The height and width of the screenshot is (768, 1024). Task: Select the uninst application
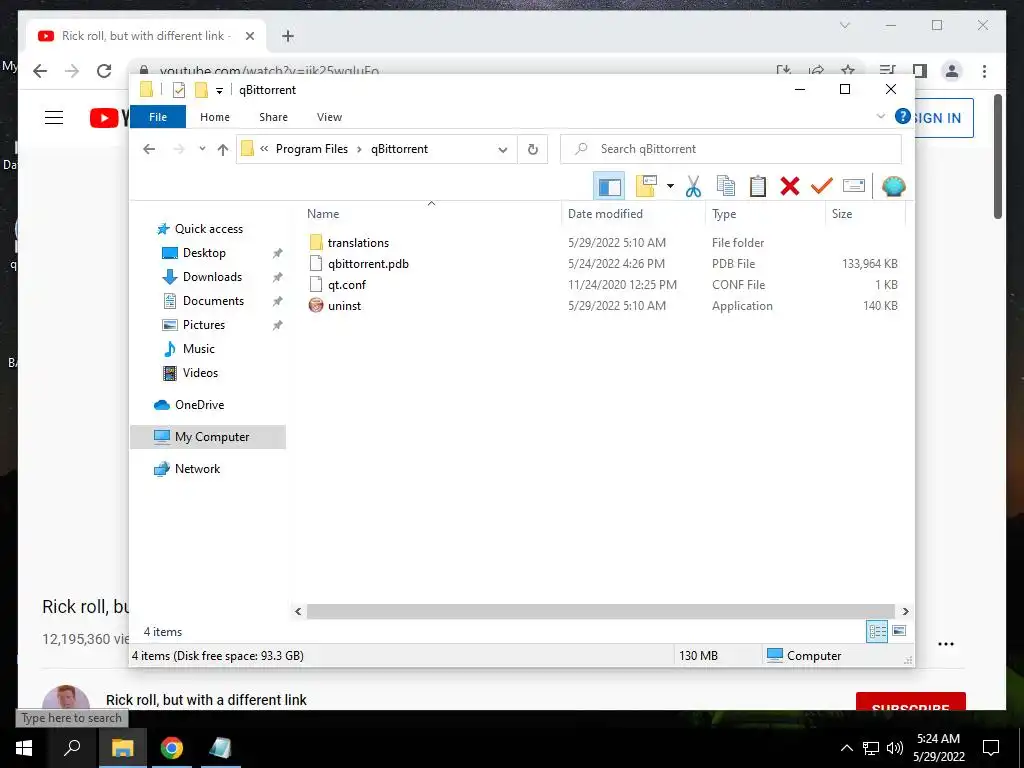(344, 306)
